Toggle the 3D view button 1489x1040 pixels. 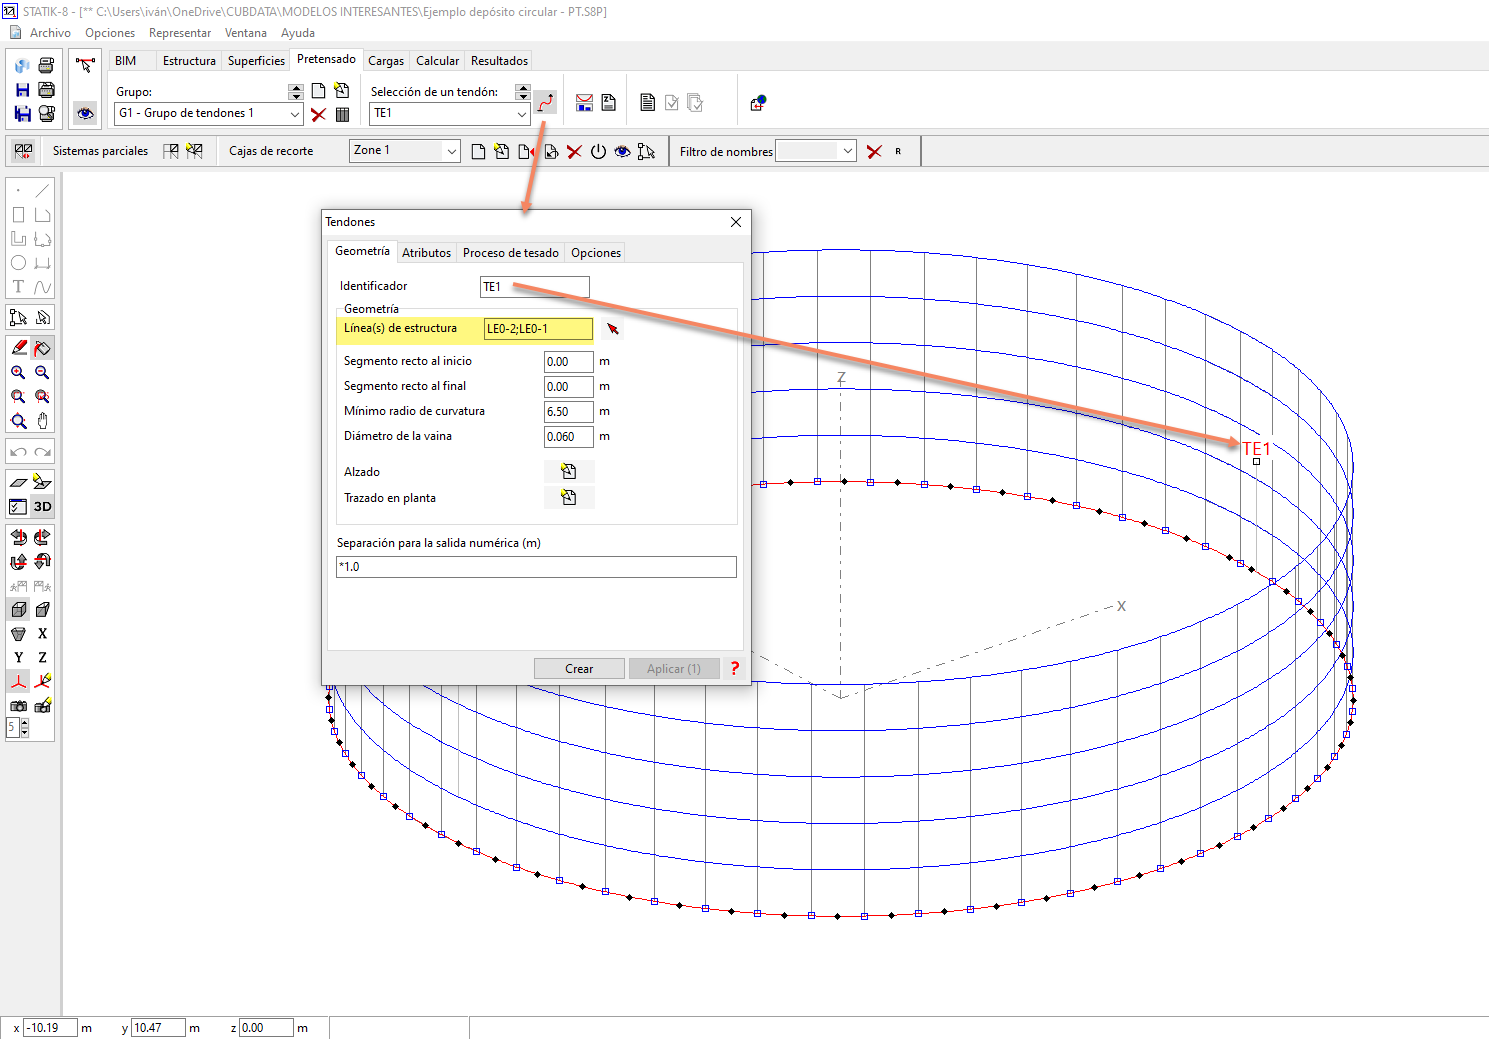[x=42, y=506]
